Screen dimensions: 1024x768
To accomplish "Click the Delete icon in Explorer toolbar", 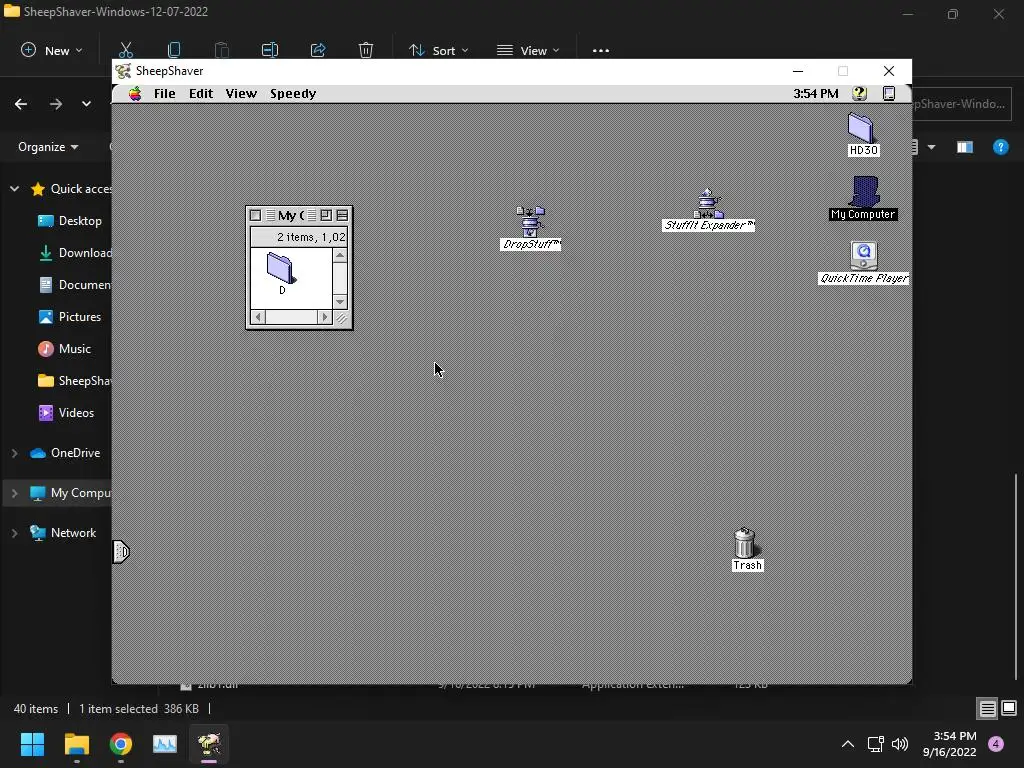I will [x=366, y=50].
